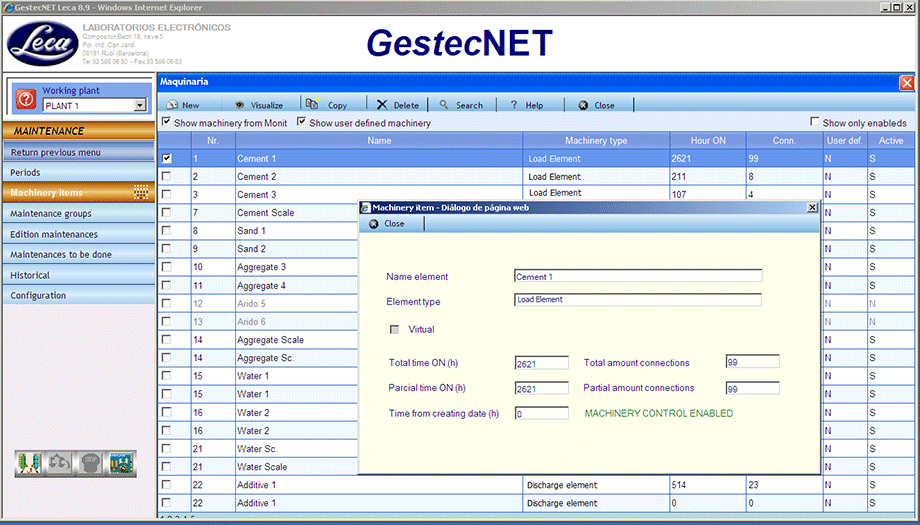920x525 pixels.
Task: Click the plant overview icon in sidebar bottom
Action: [x=121, y=463]
